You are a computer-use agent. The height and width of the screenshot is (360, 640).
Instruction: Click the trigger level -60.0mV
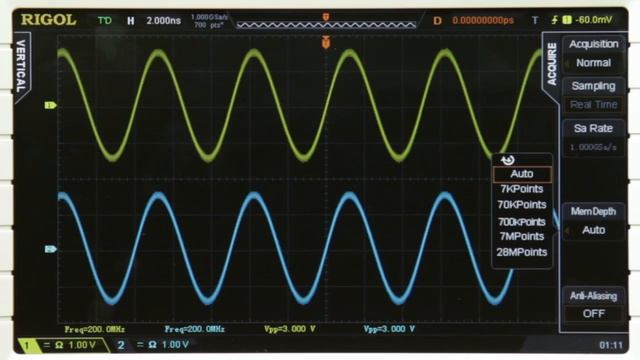pos(594,20)
